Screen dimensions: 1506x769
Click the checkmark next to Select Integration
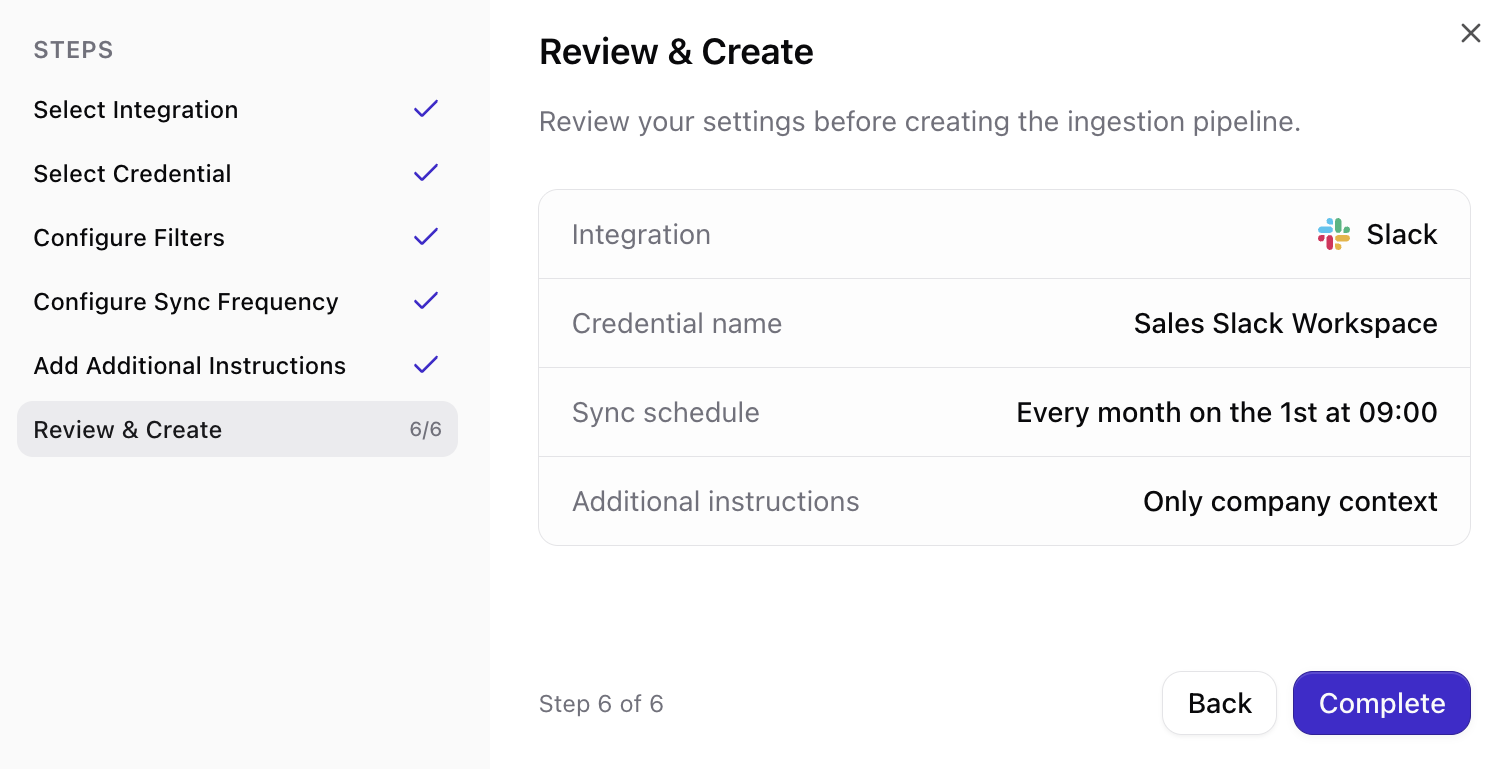[426, 109]
